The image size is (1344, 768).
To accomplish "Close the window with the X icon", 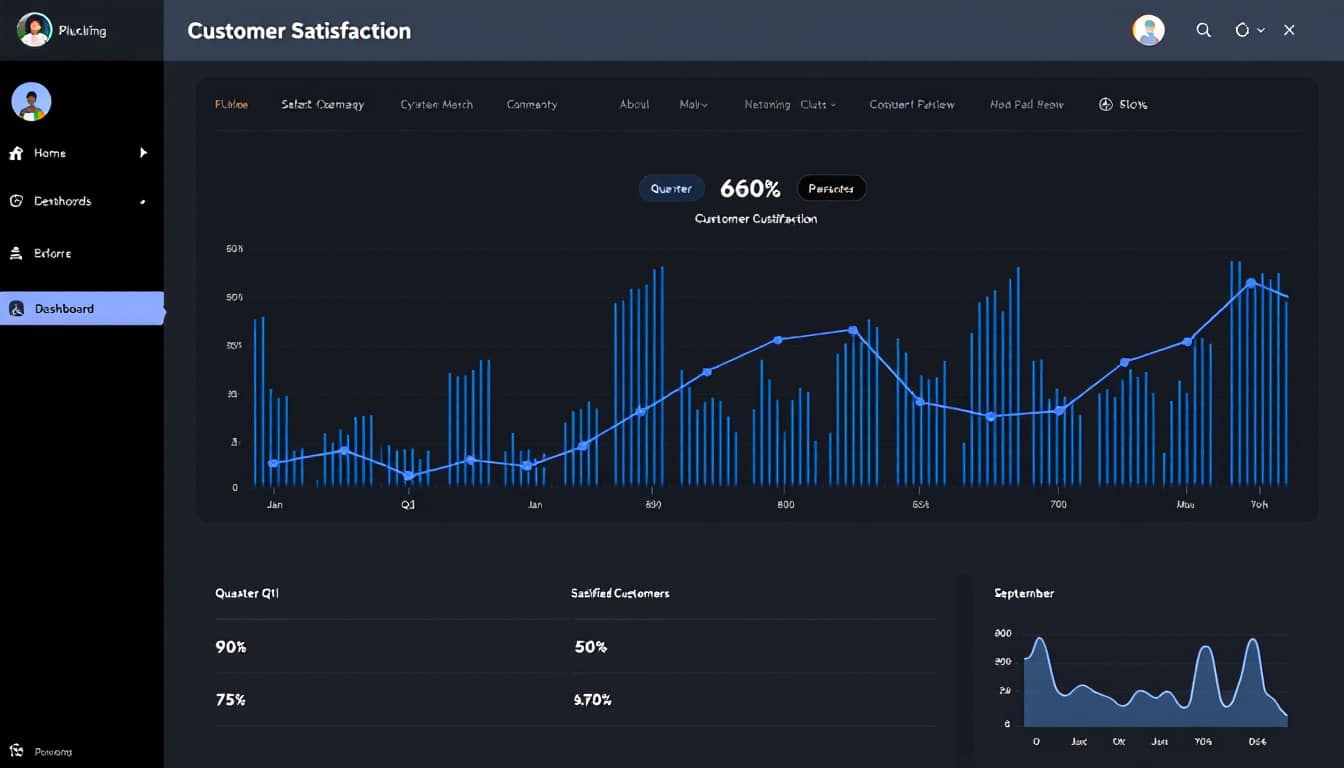I will point(1289,30).
